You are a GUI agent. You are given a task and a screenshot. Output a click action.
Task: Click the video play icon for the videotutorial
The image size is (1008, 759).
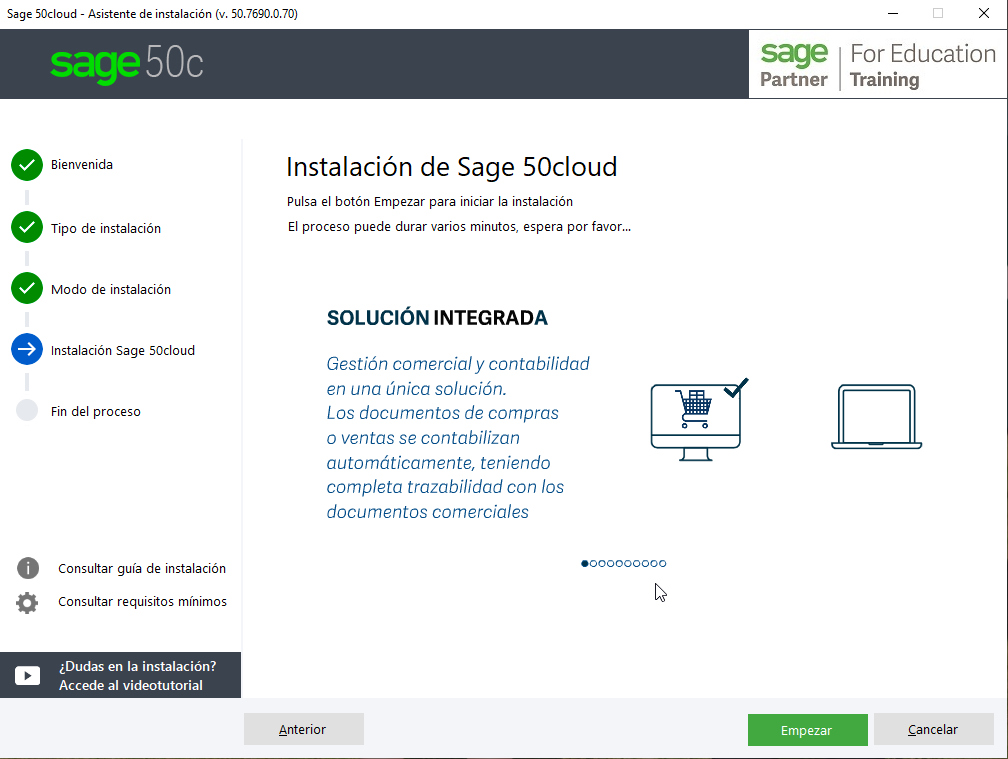(x=28, y=675)
